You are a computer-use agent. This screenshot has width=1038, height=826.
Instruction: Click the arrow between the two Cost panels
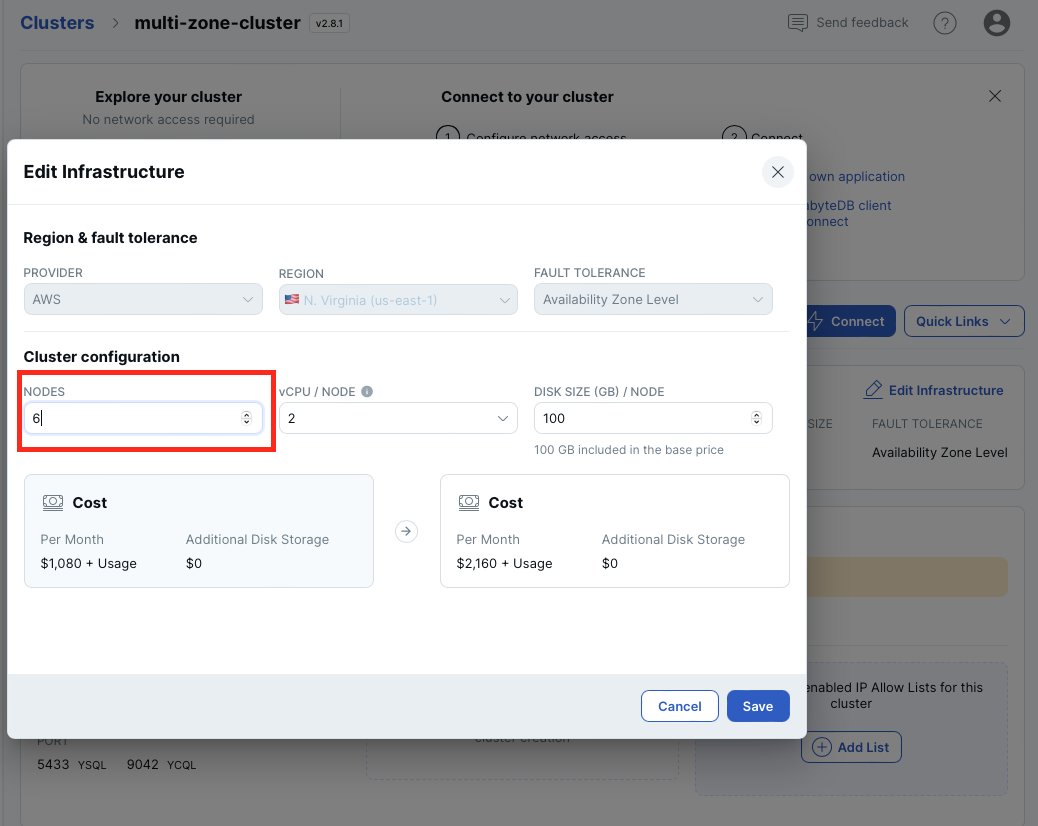[x=406, y=531]
